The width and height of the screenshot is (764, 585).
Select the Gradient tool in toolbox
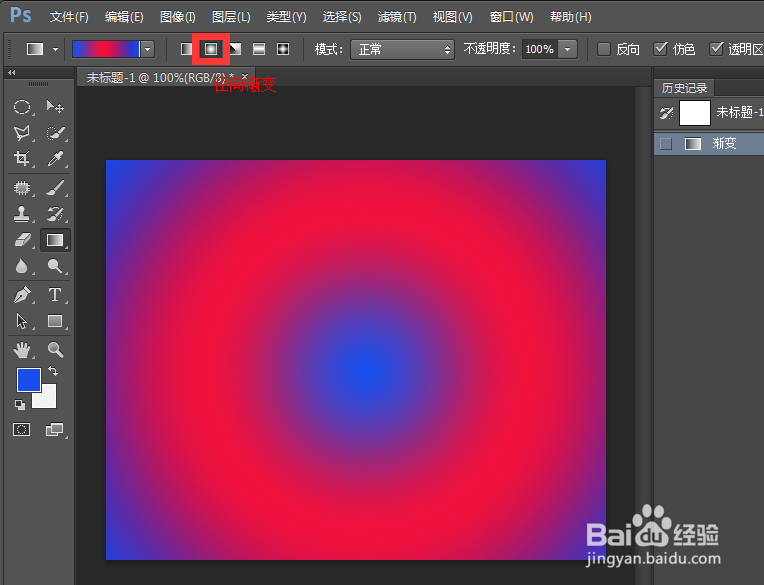click(55, 240)
